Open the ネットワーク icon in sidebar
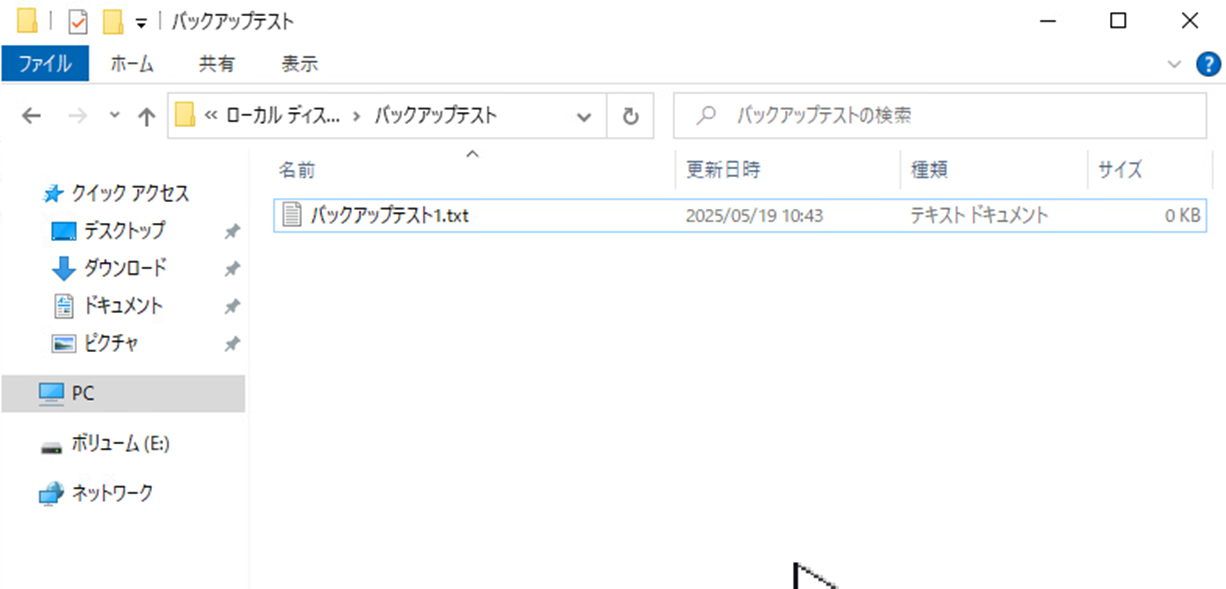This screenshot has width=1226, height=589. 51,493
